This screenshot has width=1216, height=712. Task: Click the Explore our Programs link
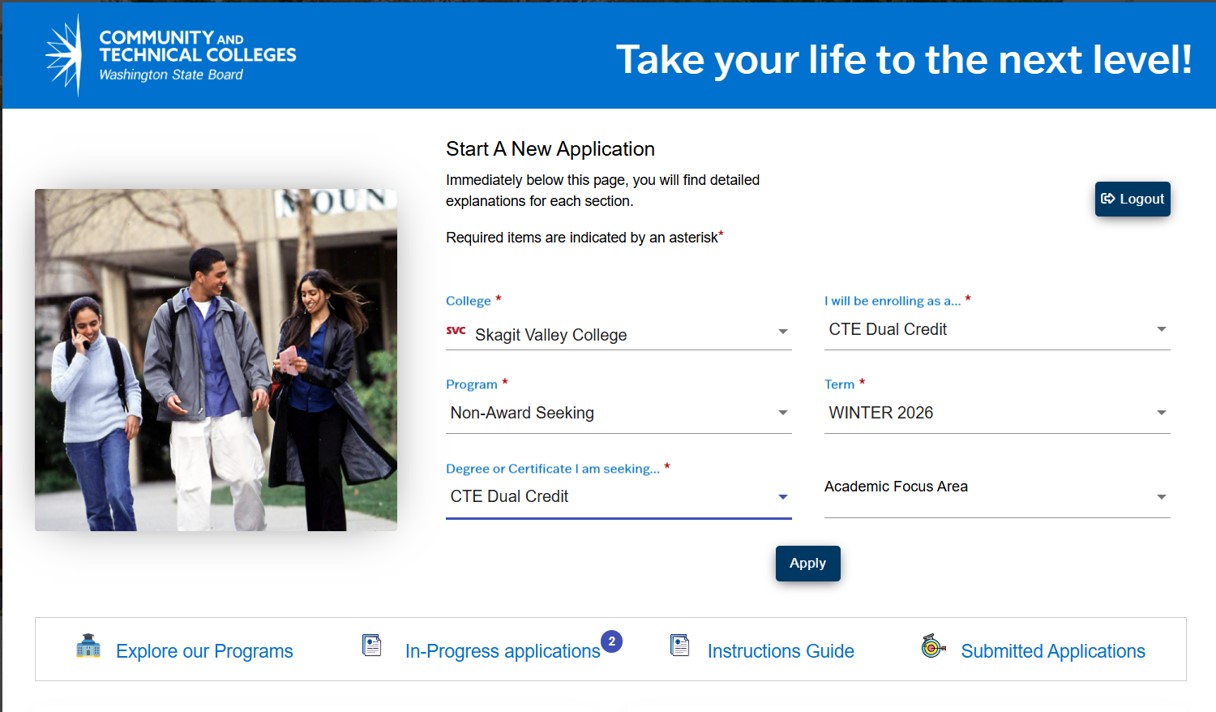[204, 651]
